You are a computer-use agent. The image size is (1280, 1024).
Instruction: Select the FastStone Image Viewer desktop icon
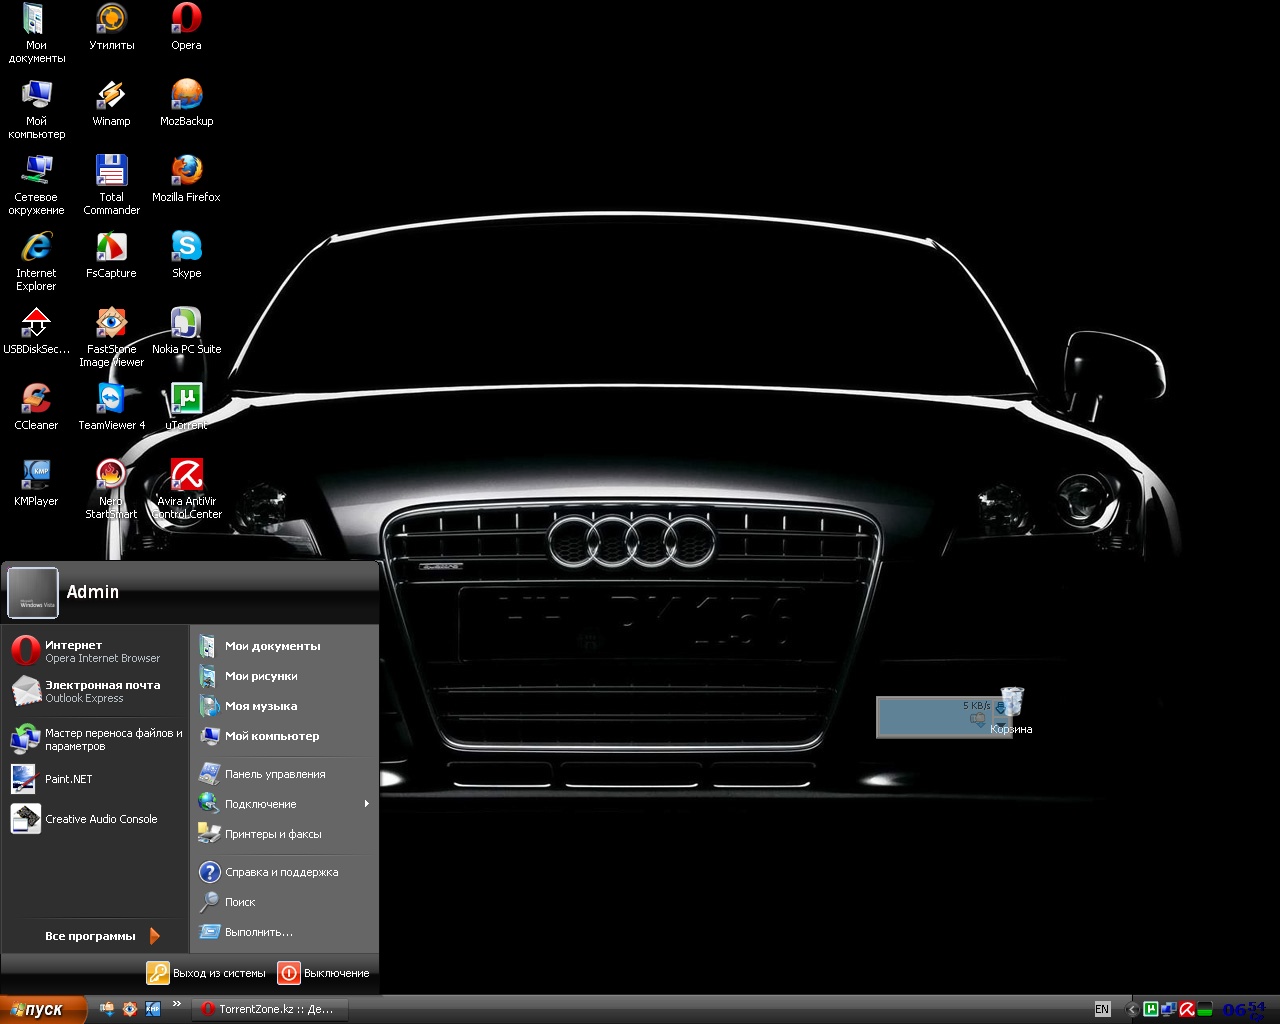click(x=111, y=337)
